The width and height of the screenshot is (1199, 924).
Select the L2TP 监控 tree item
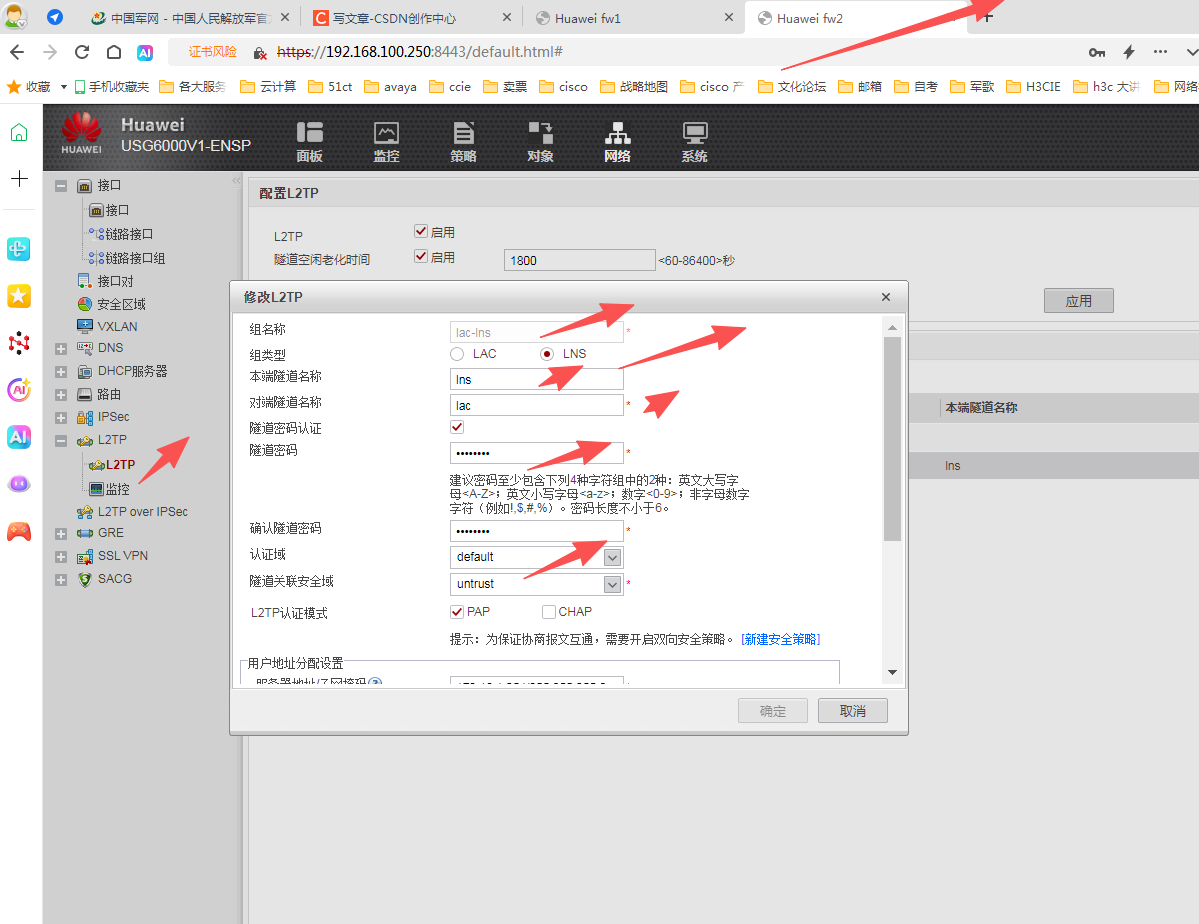(x=117, y=490)
